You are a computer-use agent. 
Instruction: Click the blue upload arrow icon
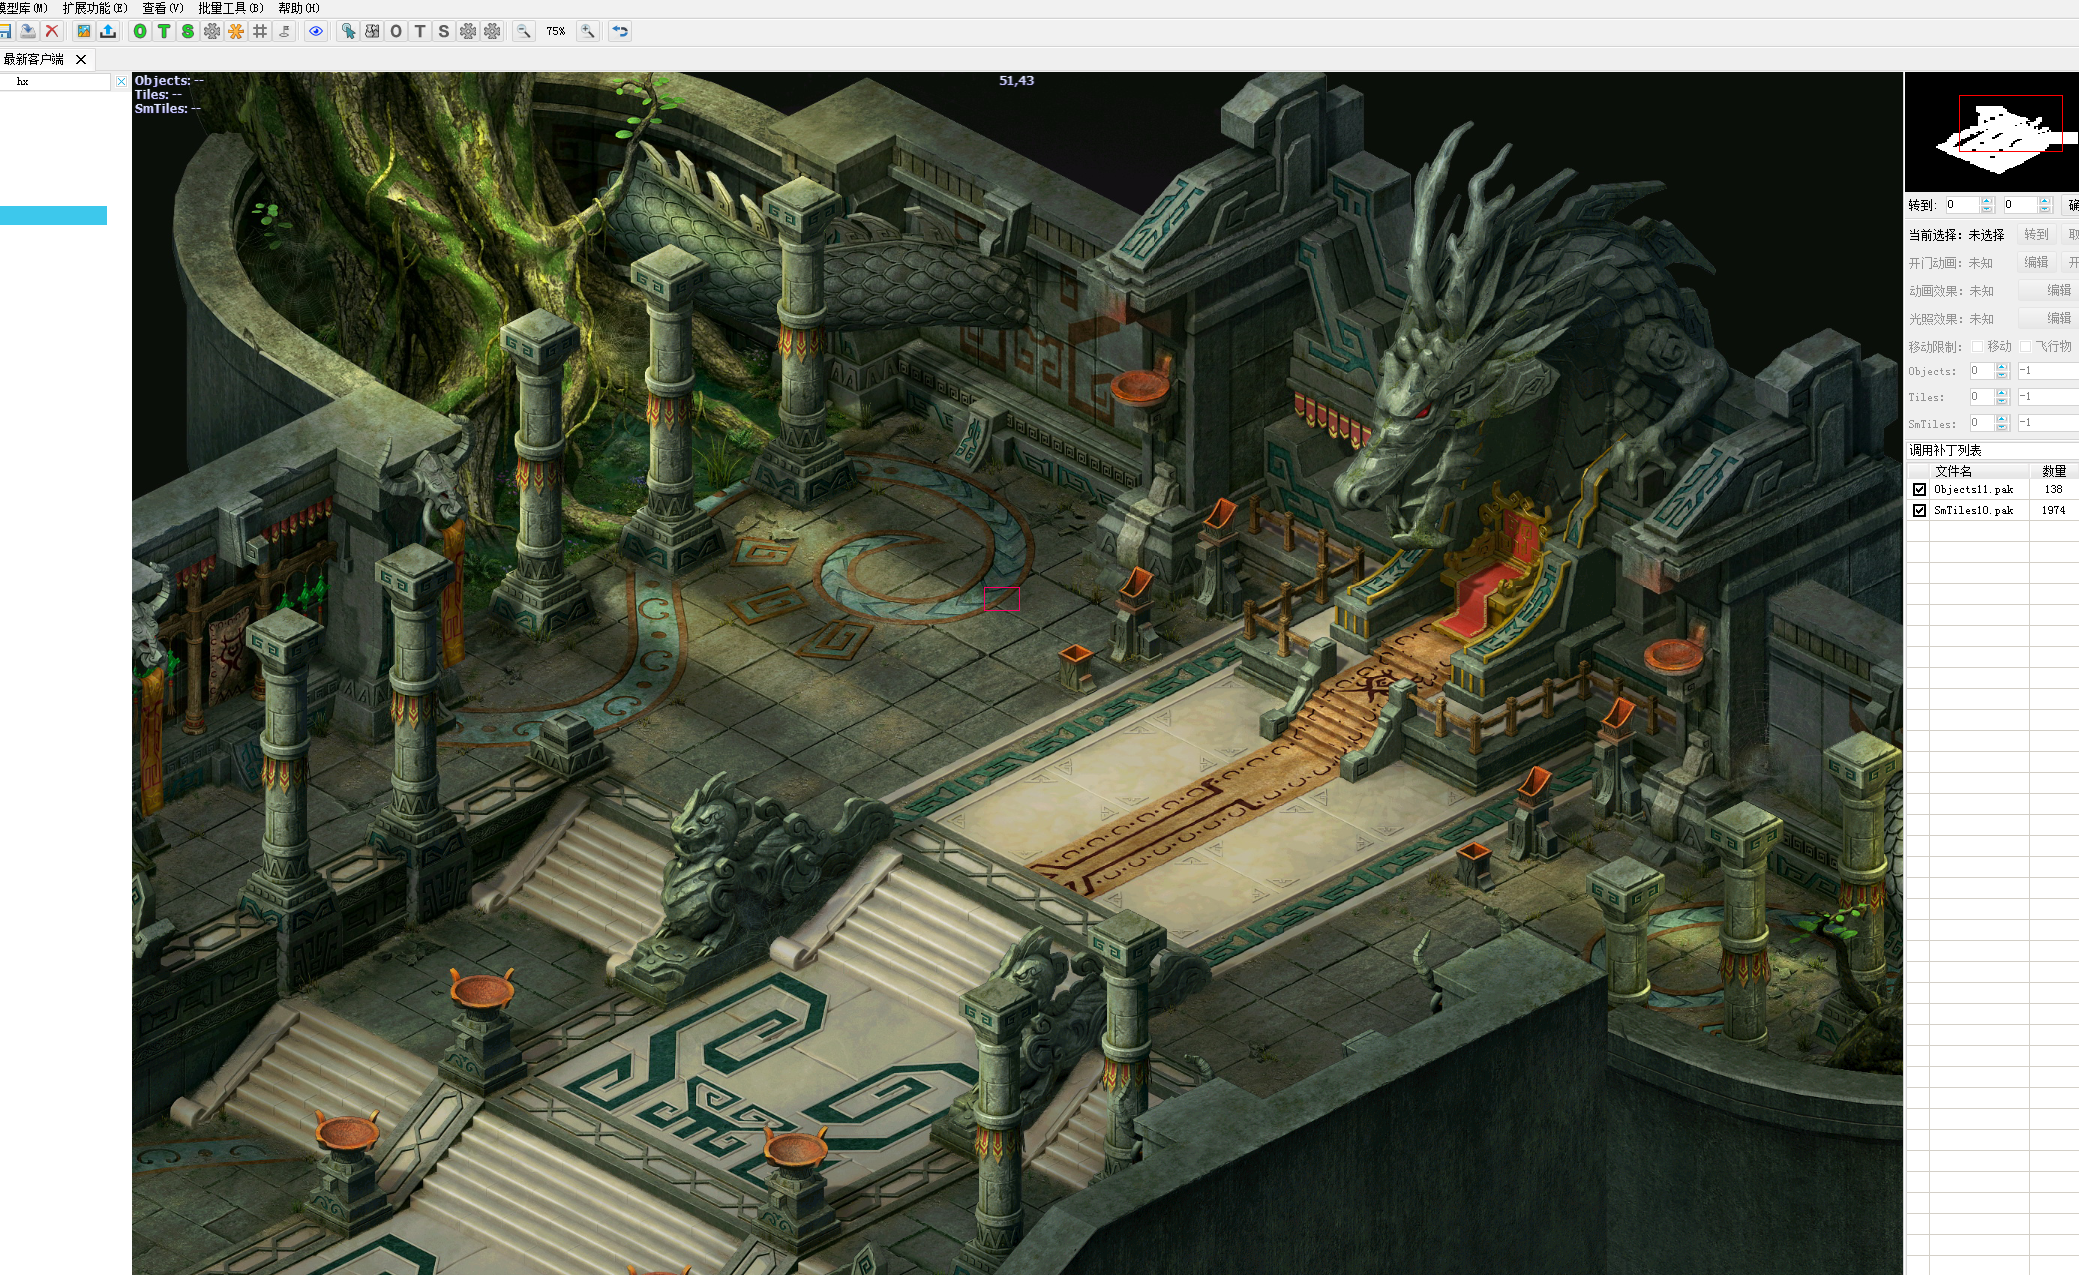click(x=108, y=31)
